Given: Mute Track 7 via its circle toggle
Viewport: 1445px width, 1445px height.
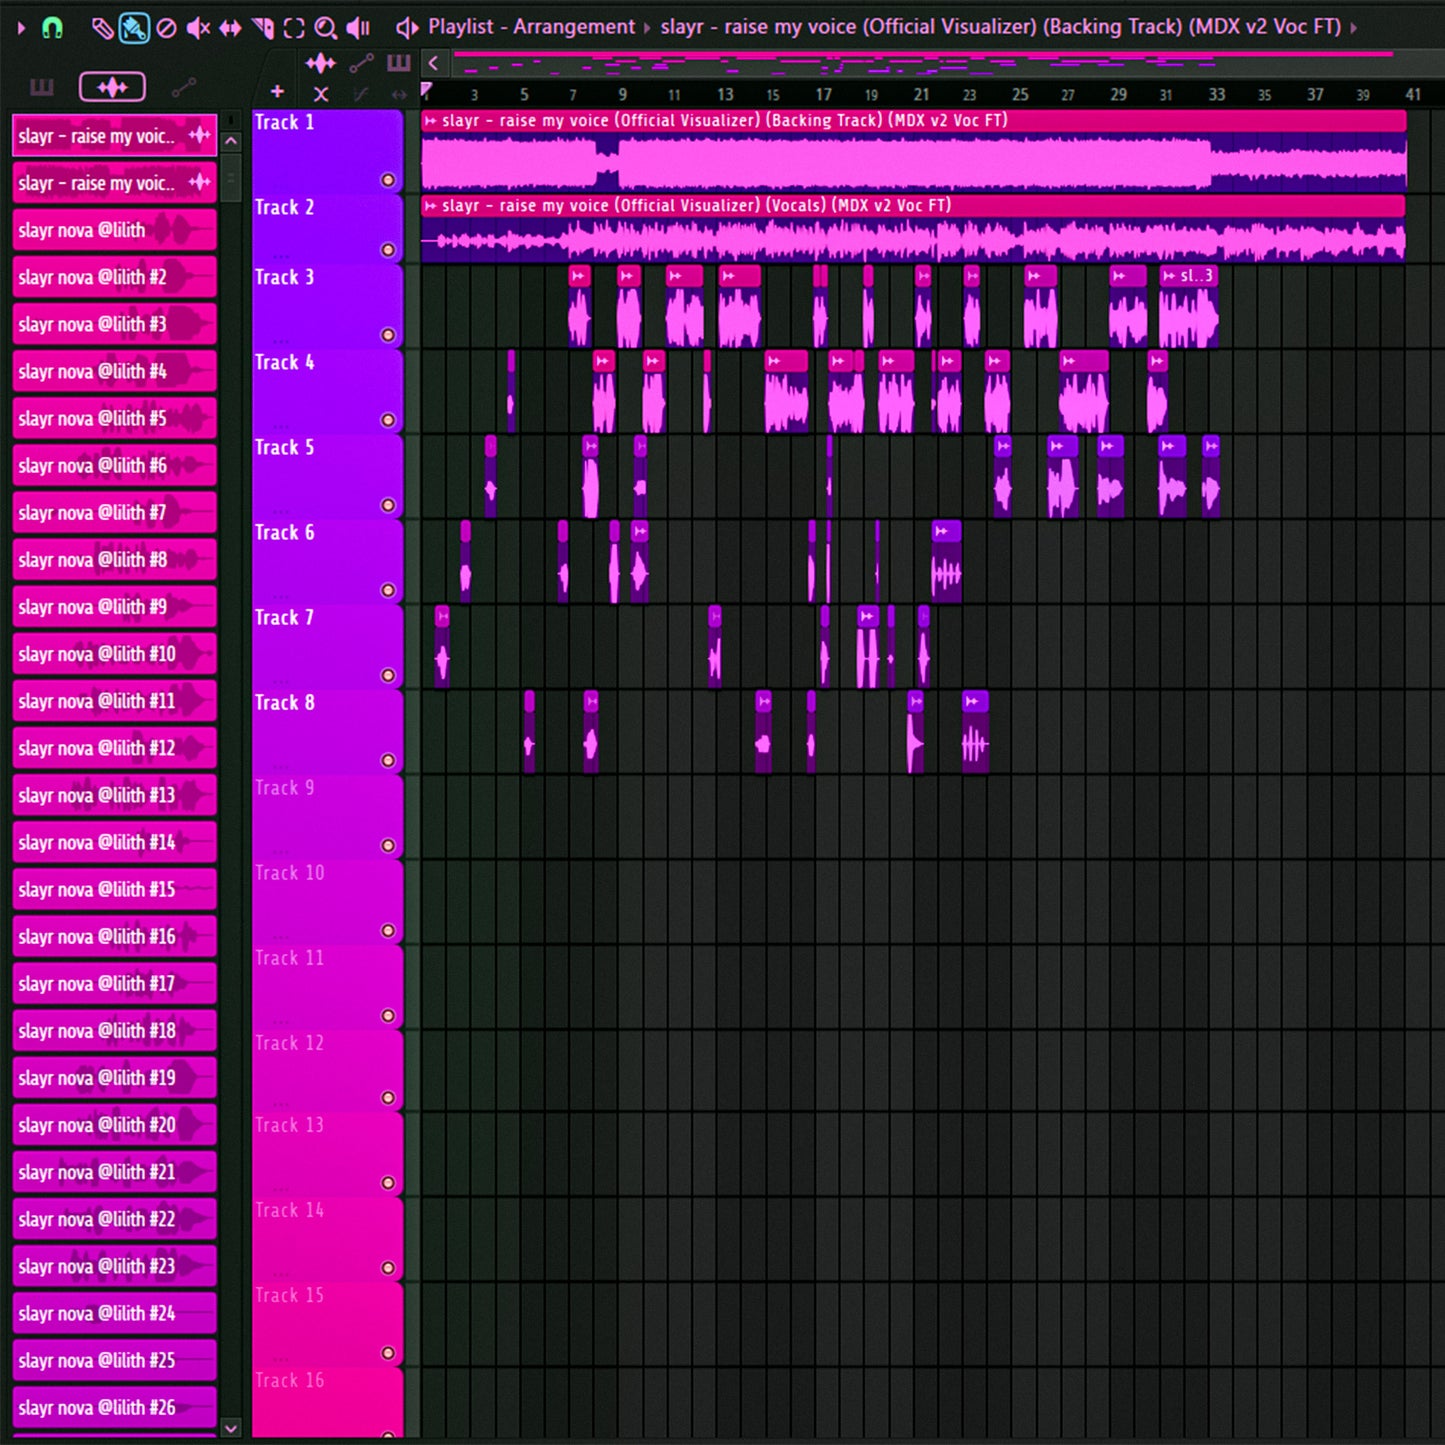Looking at the screenshot, I should [388, 675].
